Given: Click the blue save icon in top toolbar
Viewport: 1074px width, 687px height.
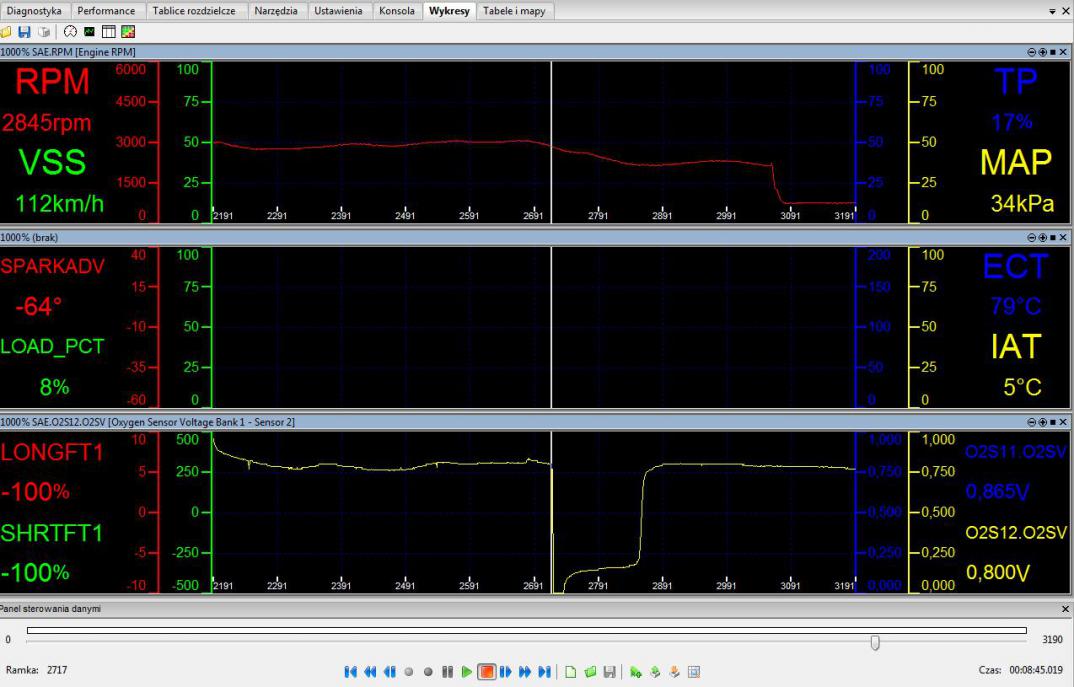Looking at the screenshot, I should (25, 31).
